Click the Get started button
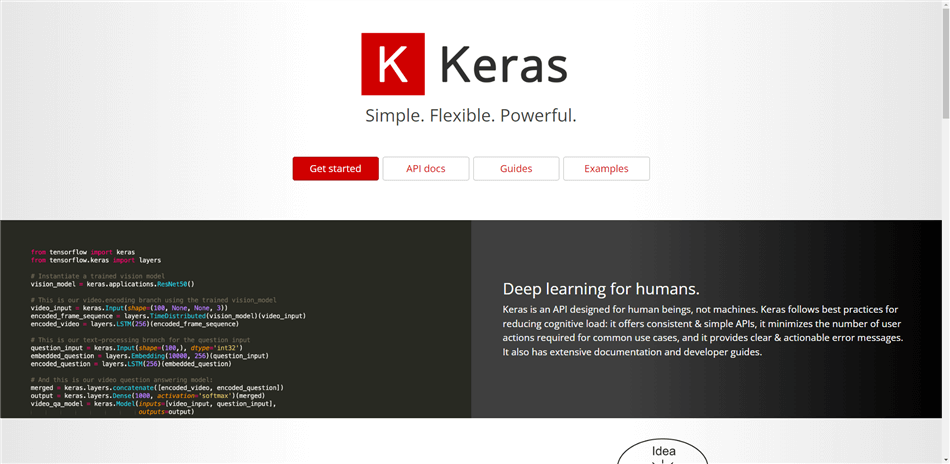The image size is (950, 464). click(x=336, y=168)
